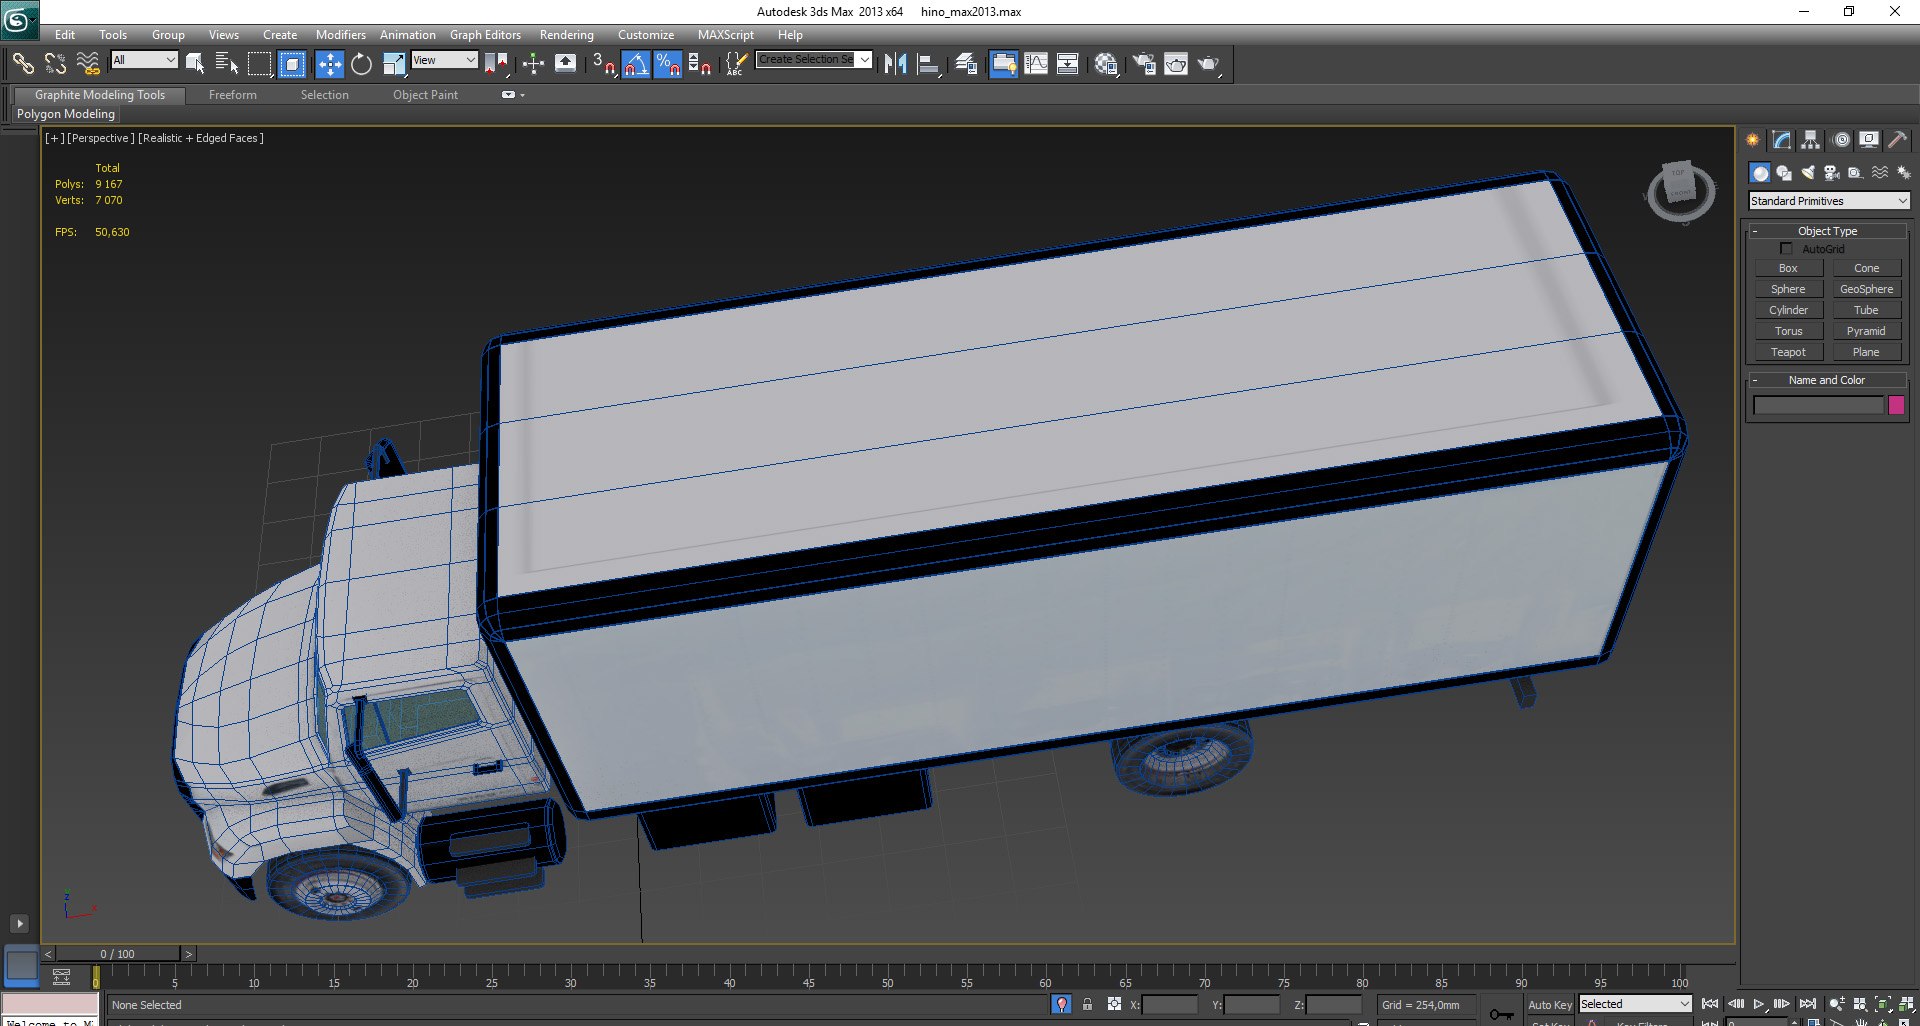Open the Modify command panel tab

tap(1781, 140)
